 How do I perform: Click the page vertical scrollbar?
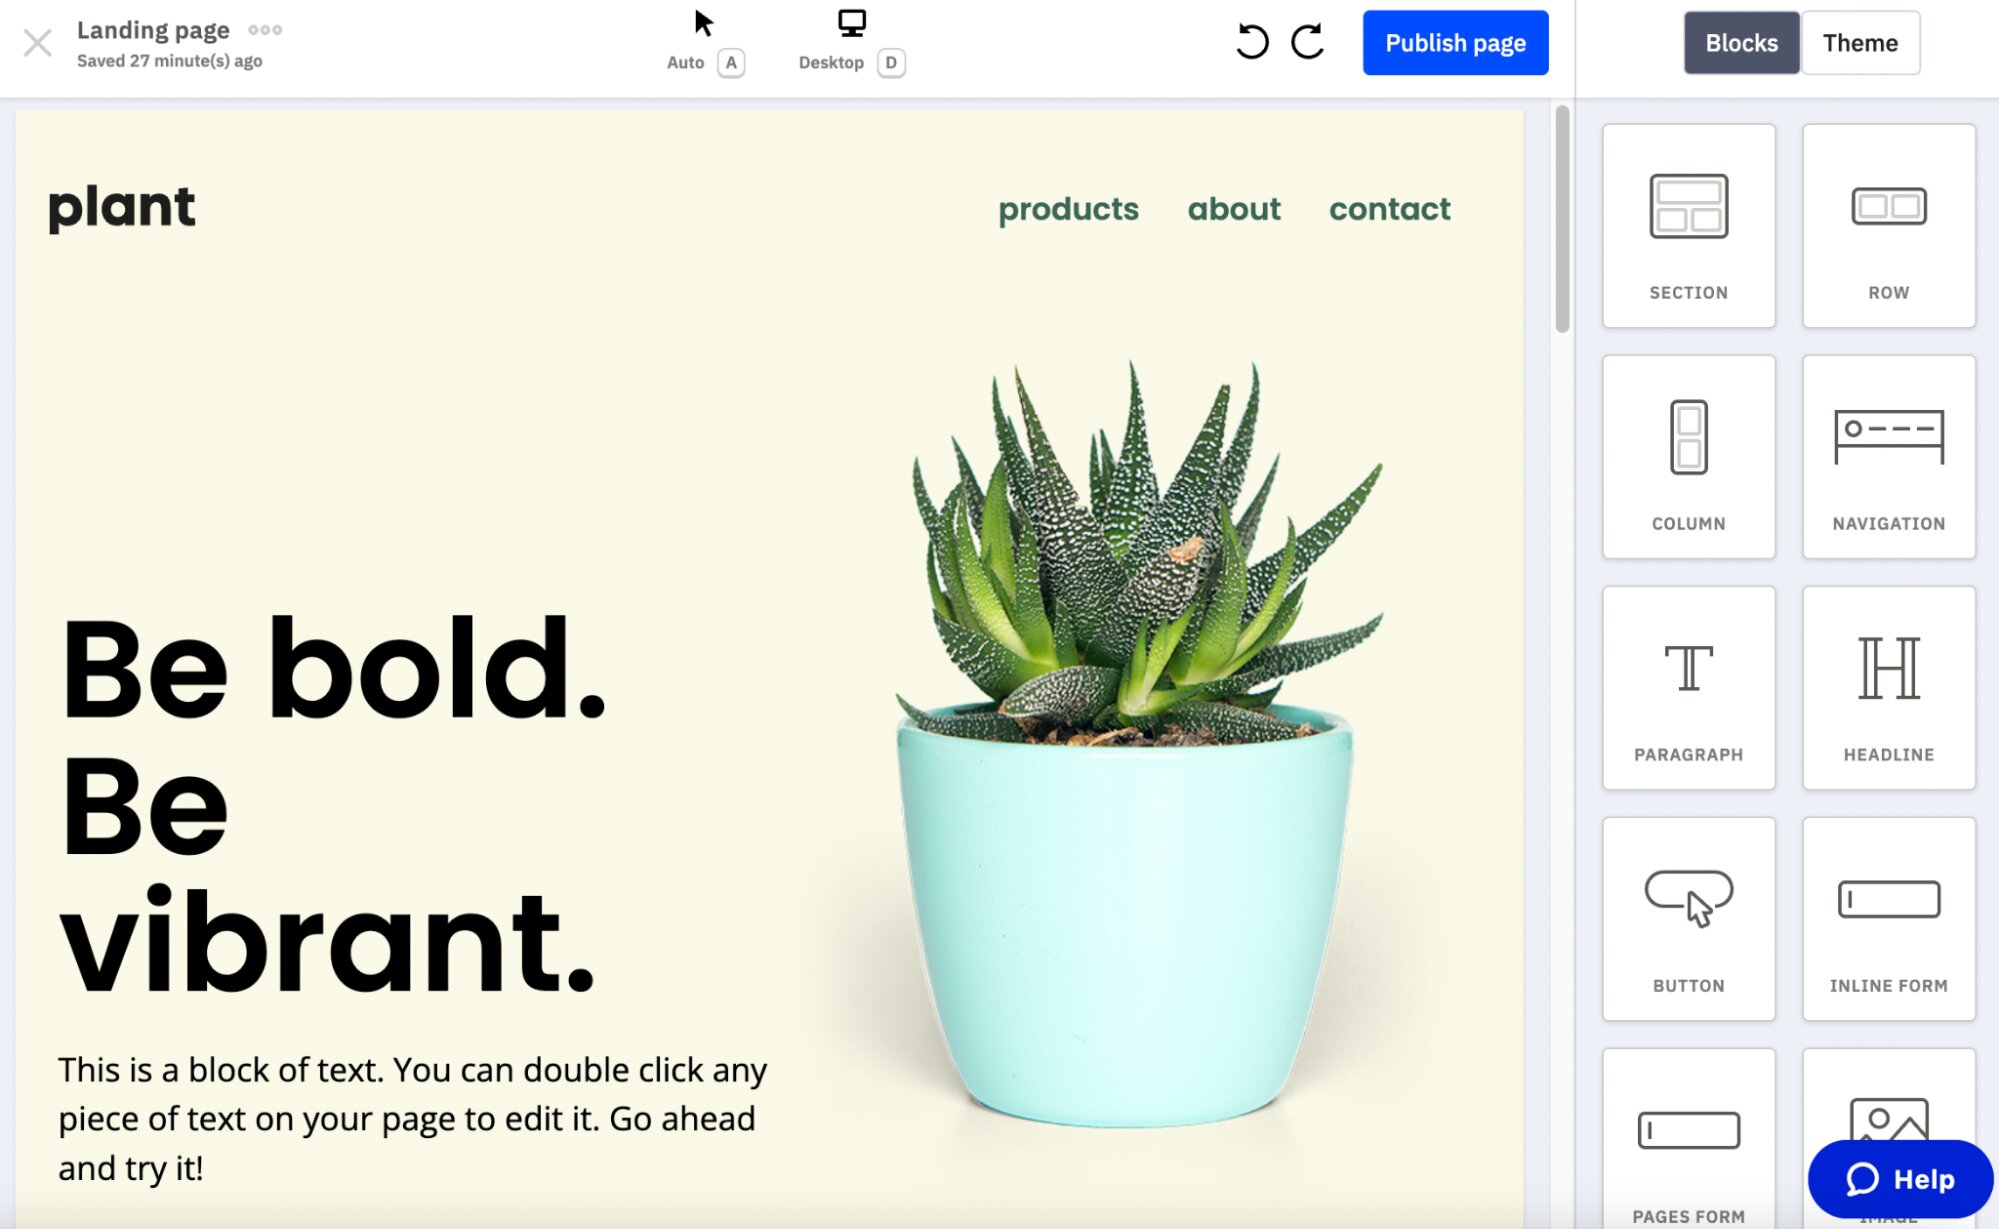1562,220
